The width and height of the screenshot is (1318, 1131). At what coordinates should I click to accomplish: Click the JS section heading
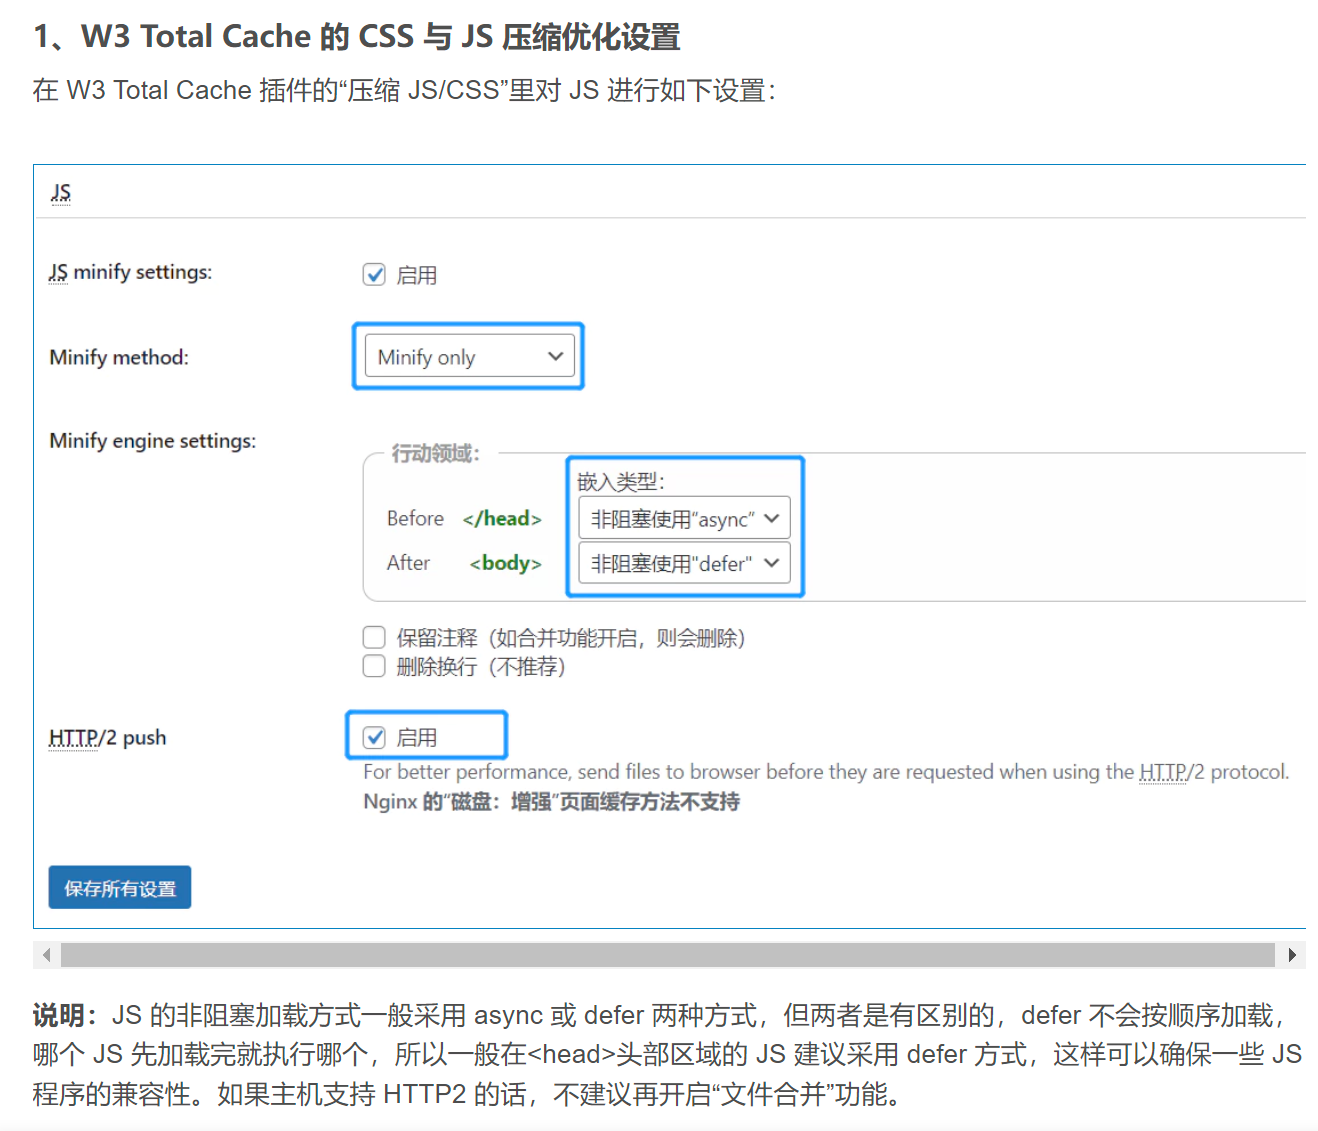[61, 192]
